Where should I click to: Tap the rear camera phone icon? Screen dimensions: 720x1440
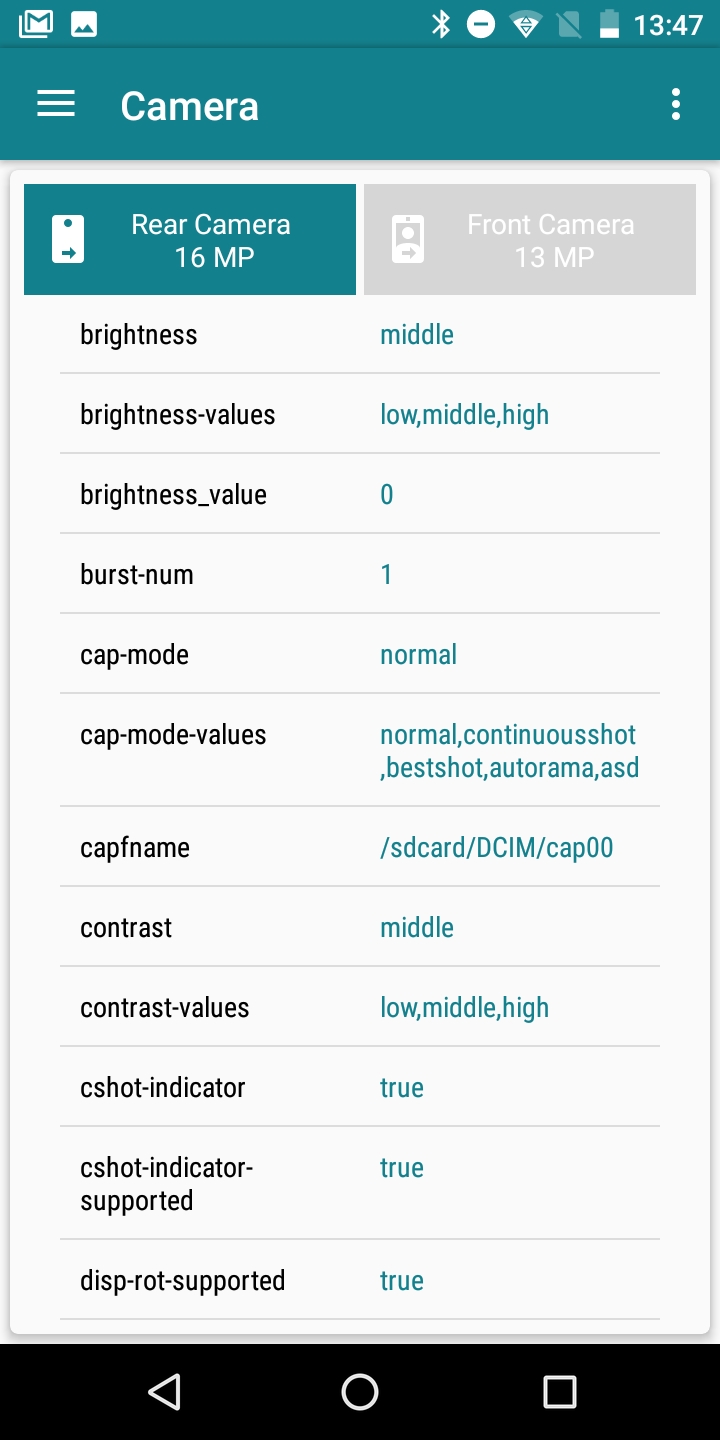click(68, 240)
